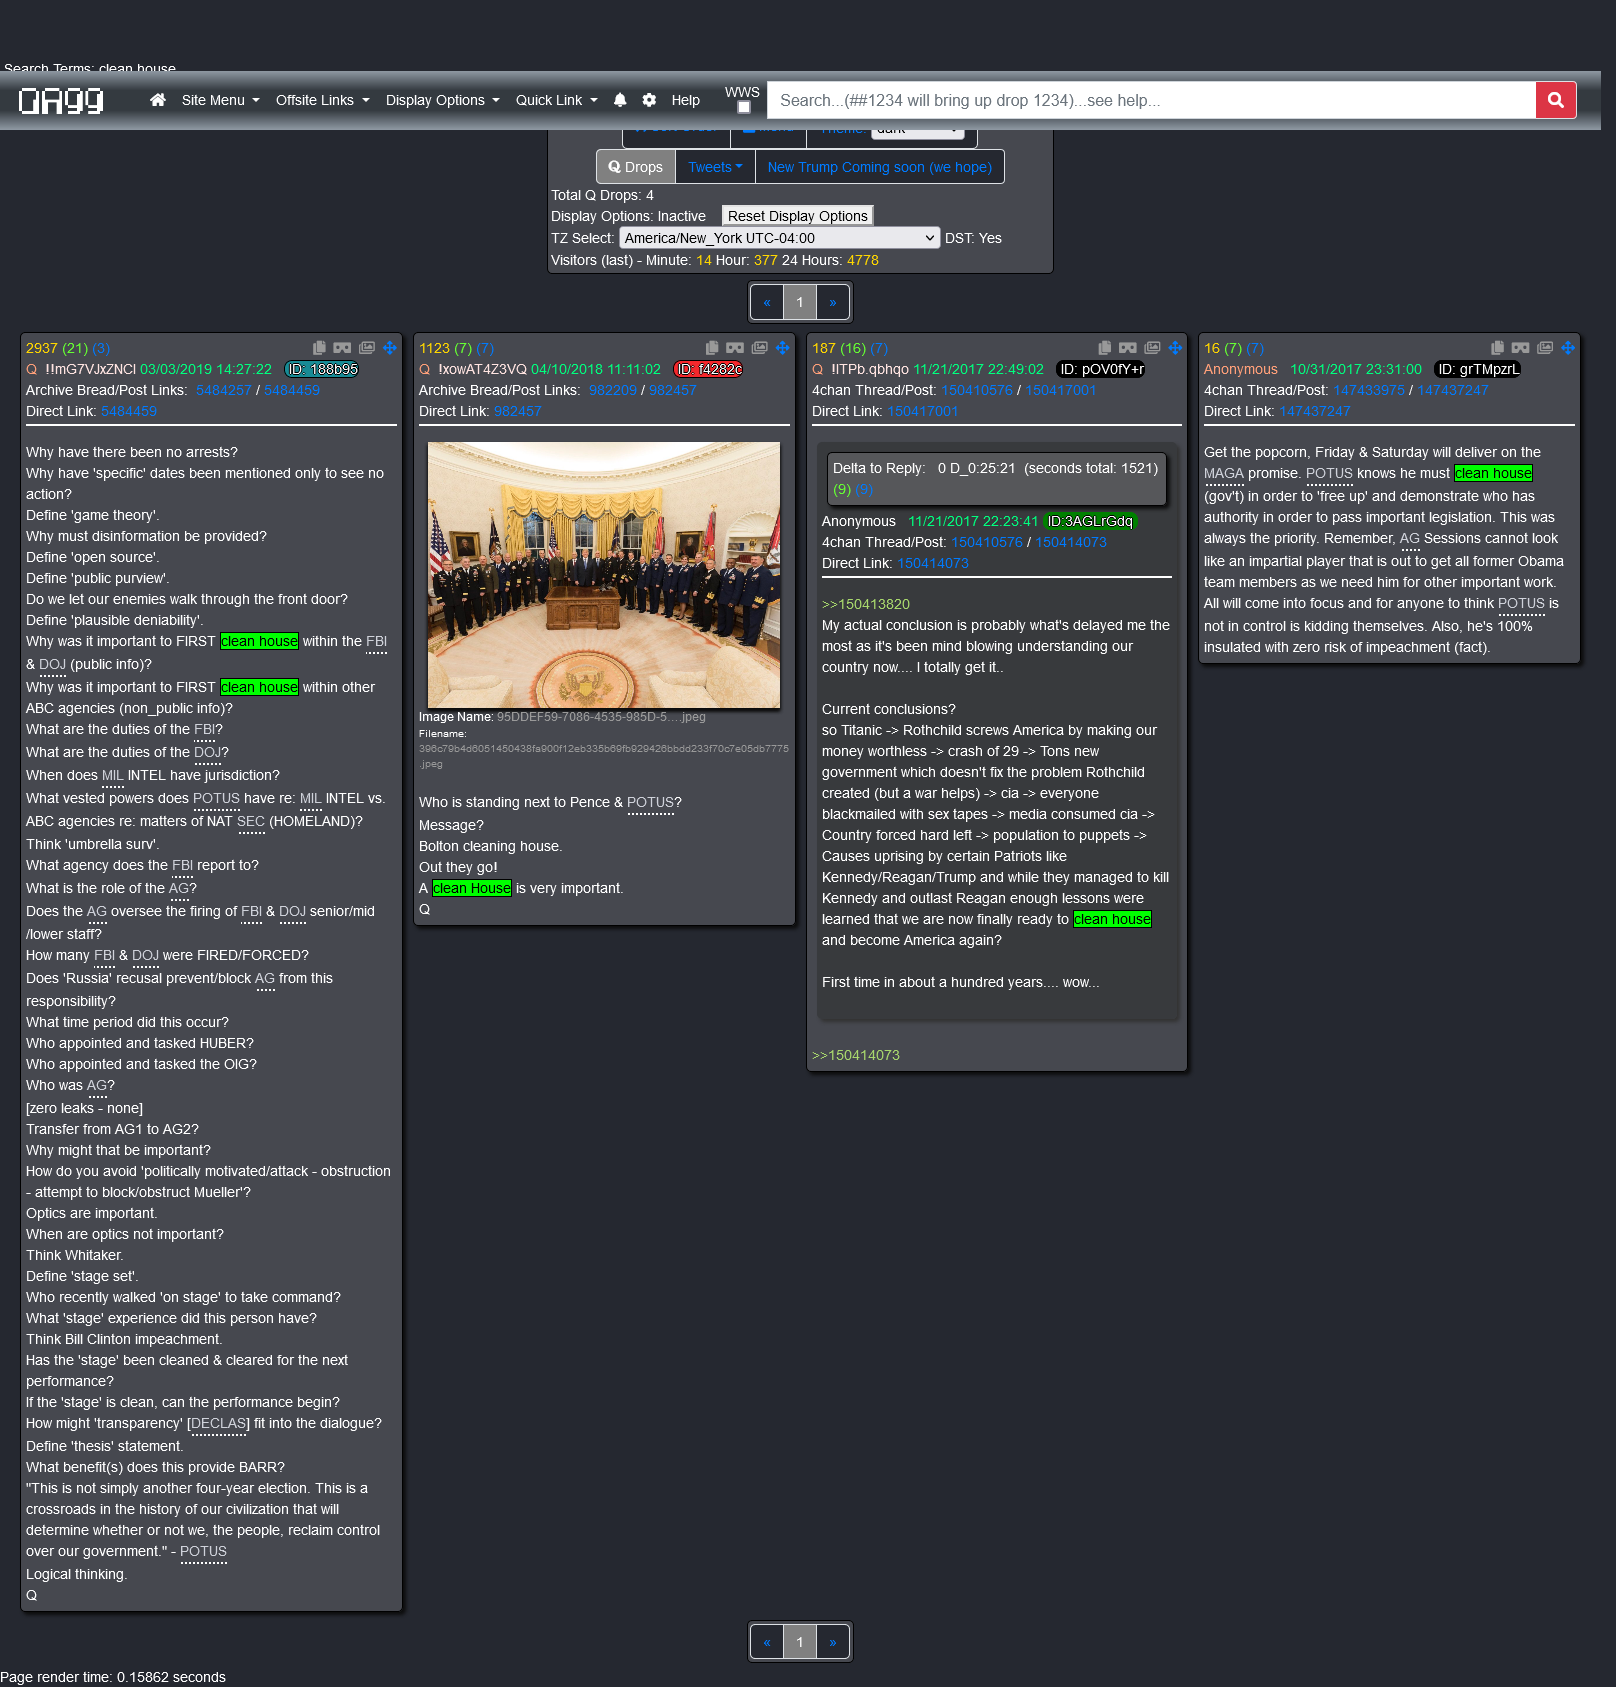
Task: Open the New Trump Coming soon tab
Action: tap(879, 167)
